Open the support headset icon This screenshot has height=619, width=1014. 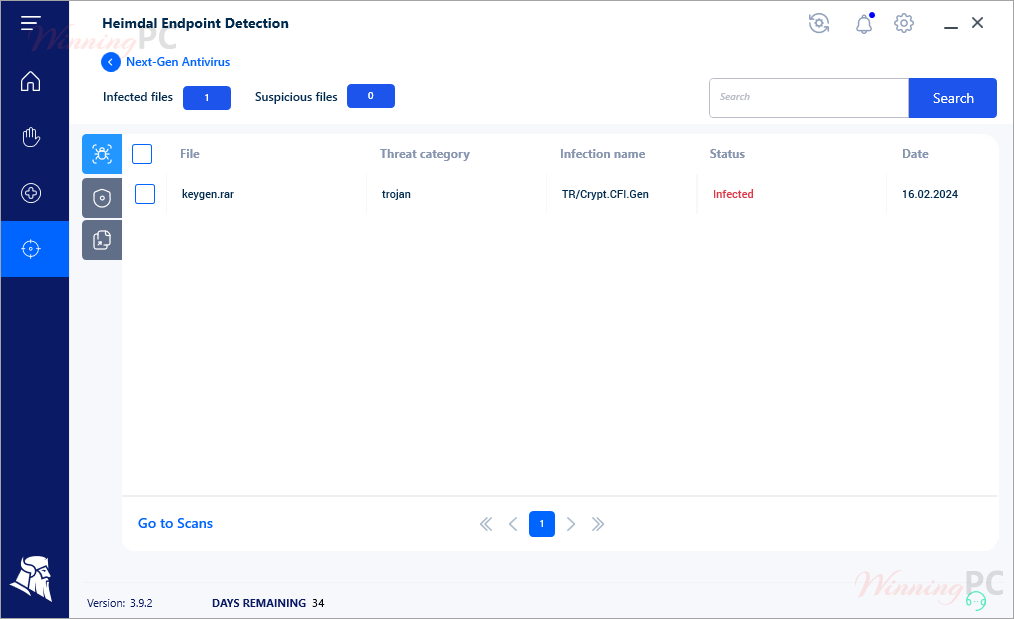976,601
